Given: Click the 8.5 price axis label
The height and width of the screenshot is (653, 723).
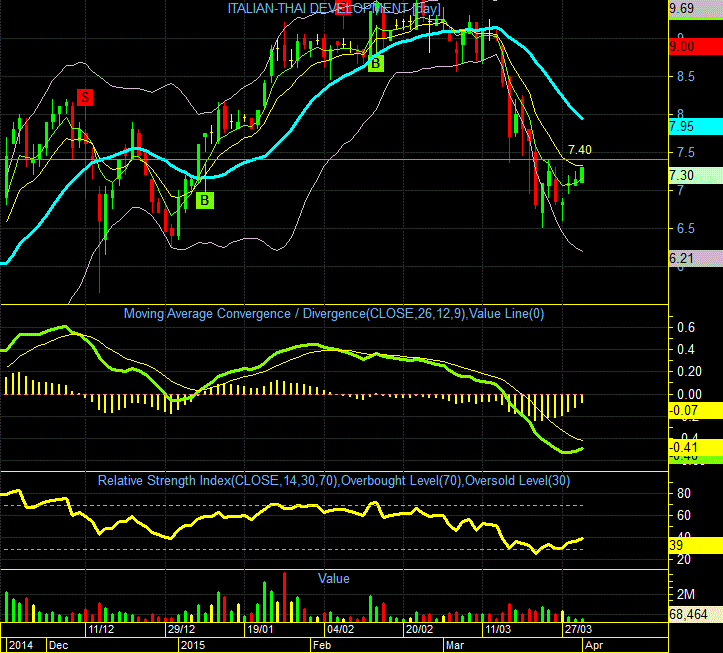Looking at the screenshot, I should [686, 77].
